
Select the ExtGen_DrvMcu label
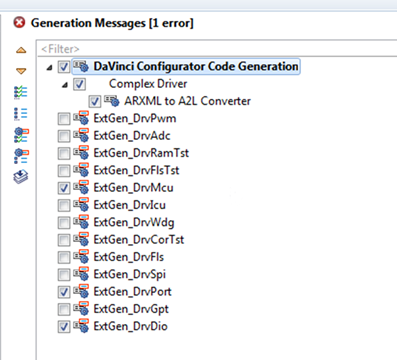(133, 188)
